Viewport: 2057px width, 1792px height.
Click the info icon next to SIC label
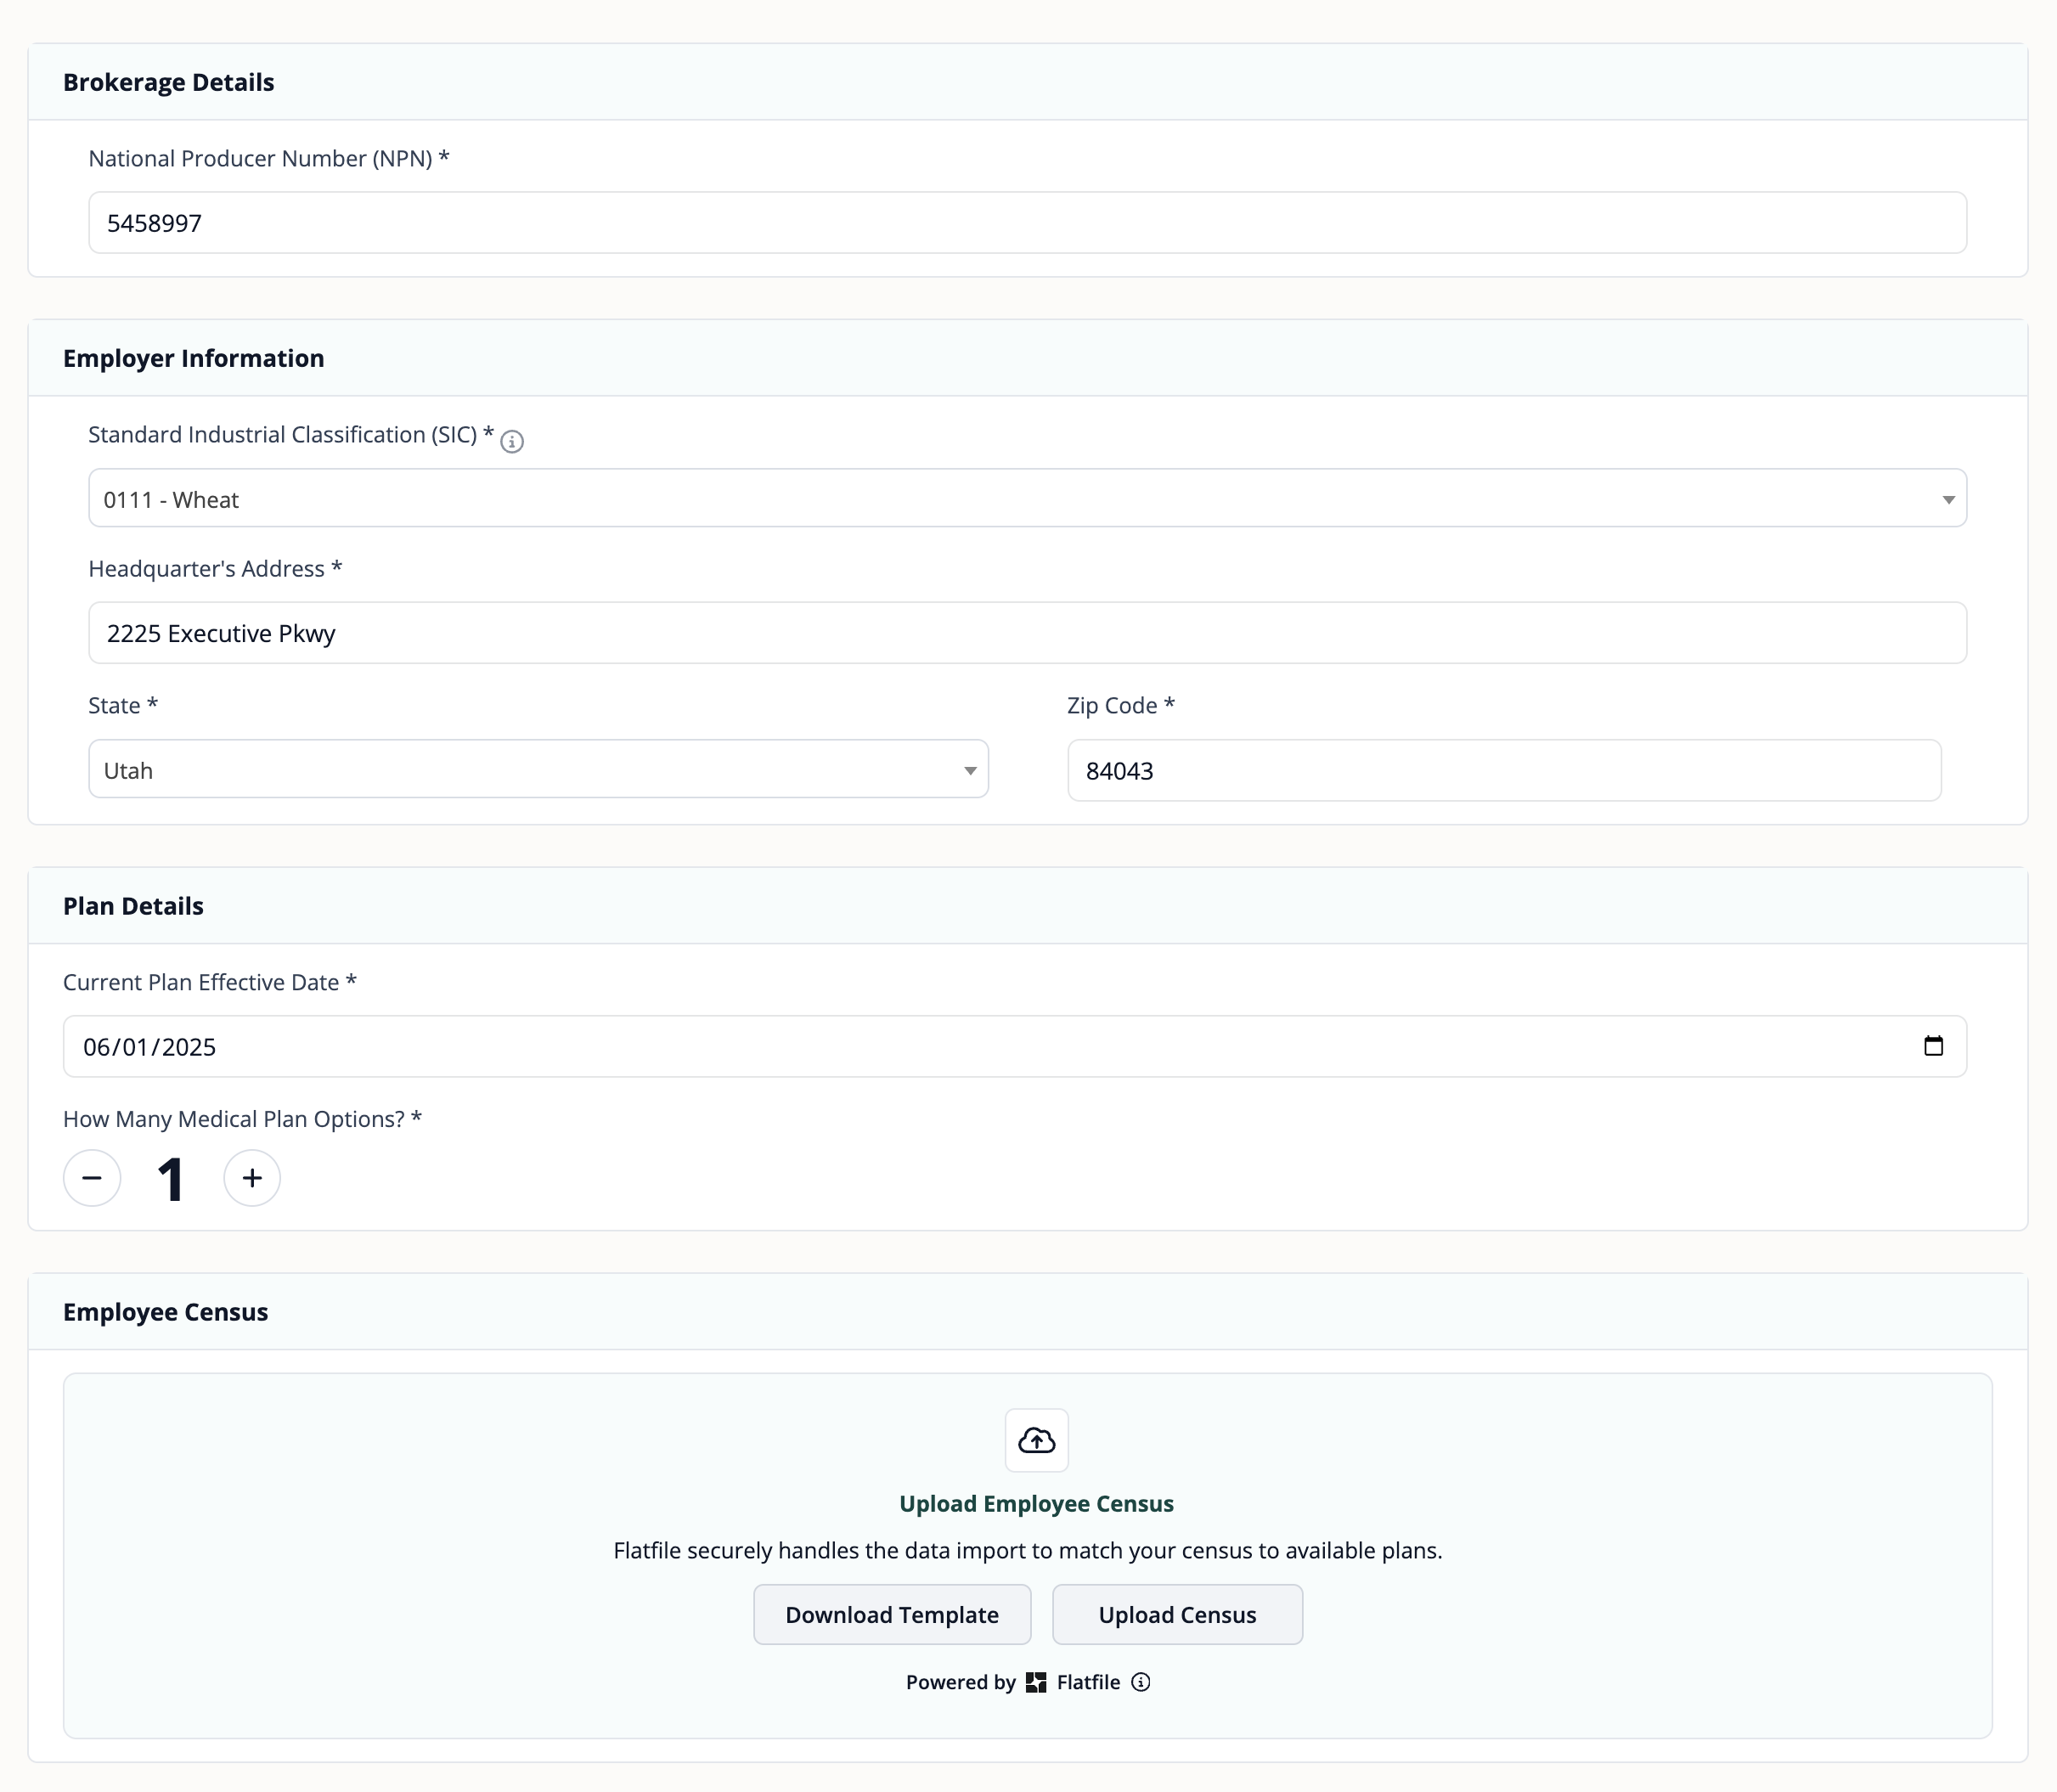(512, 441)
